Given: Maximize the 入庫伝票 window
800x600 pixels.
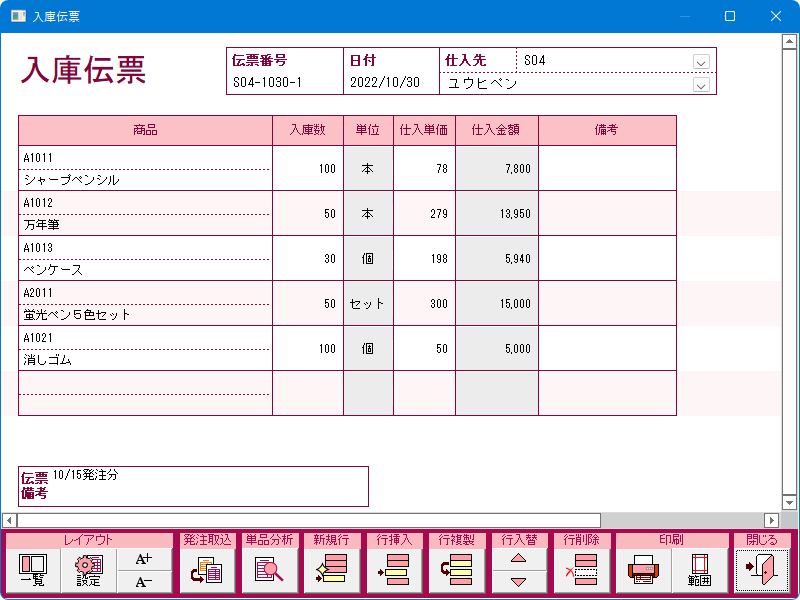Looking at the screenshot, I should (x=730, y=16).
